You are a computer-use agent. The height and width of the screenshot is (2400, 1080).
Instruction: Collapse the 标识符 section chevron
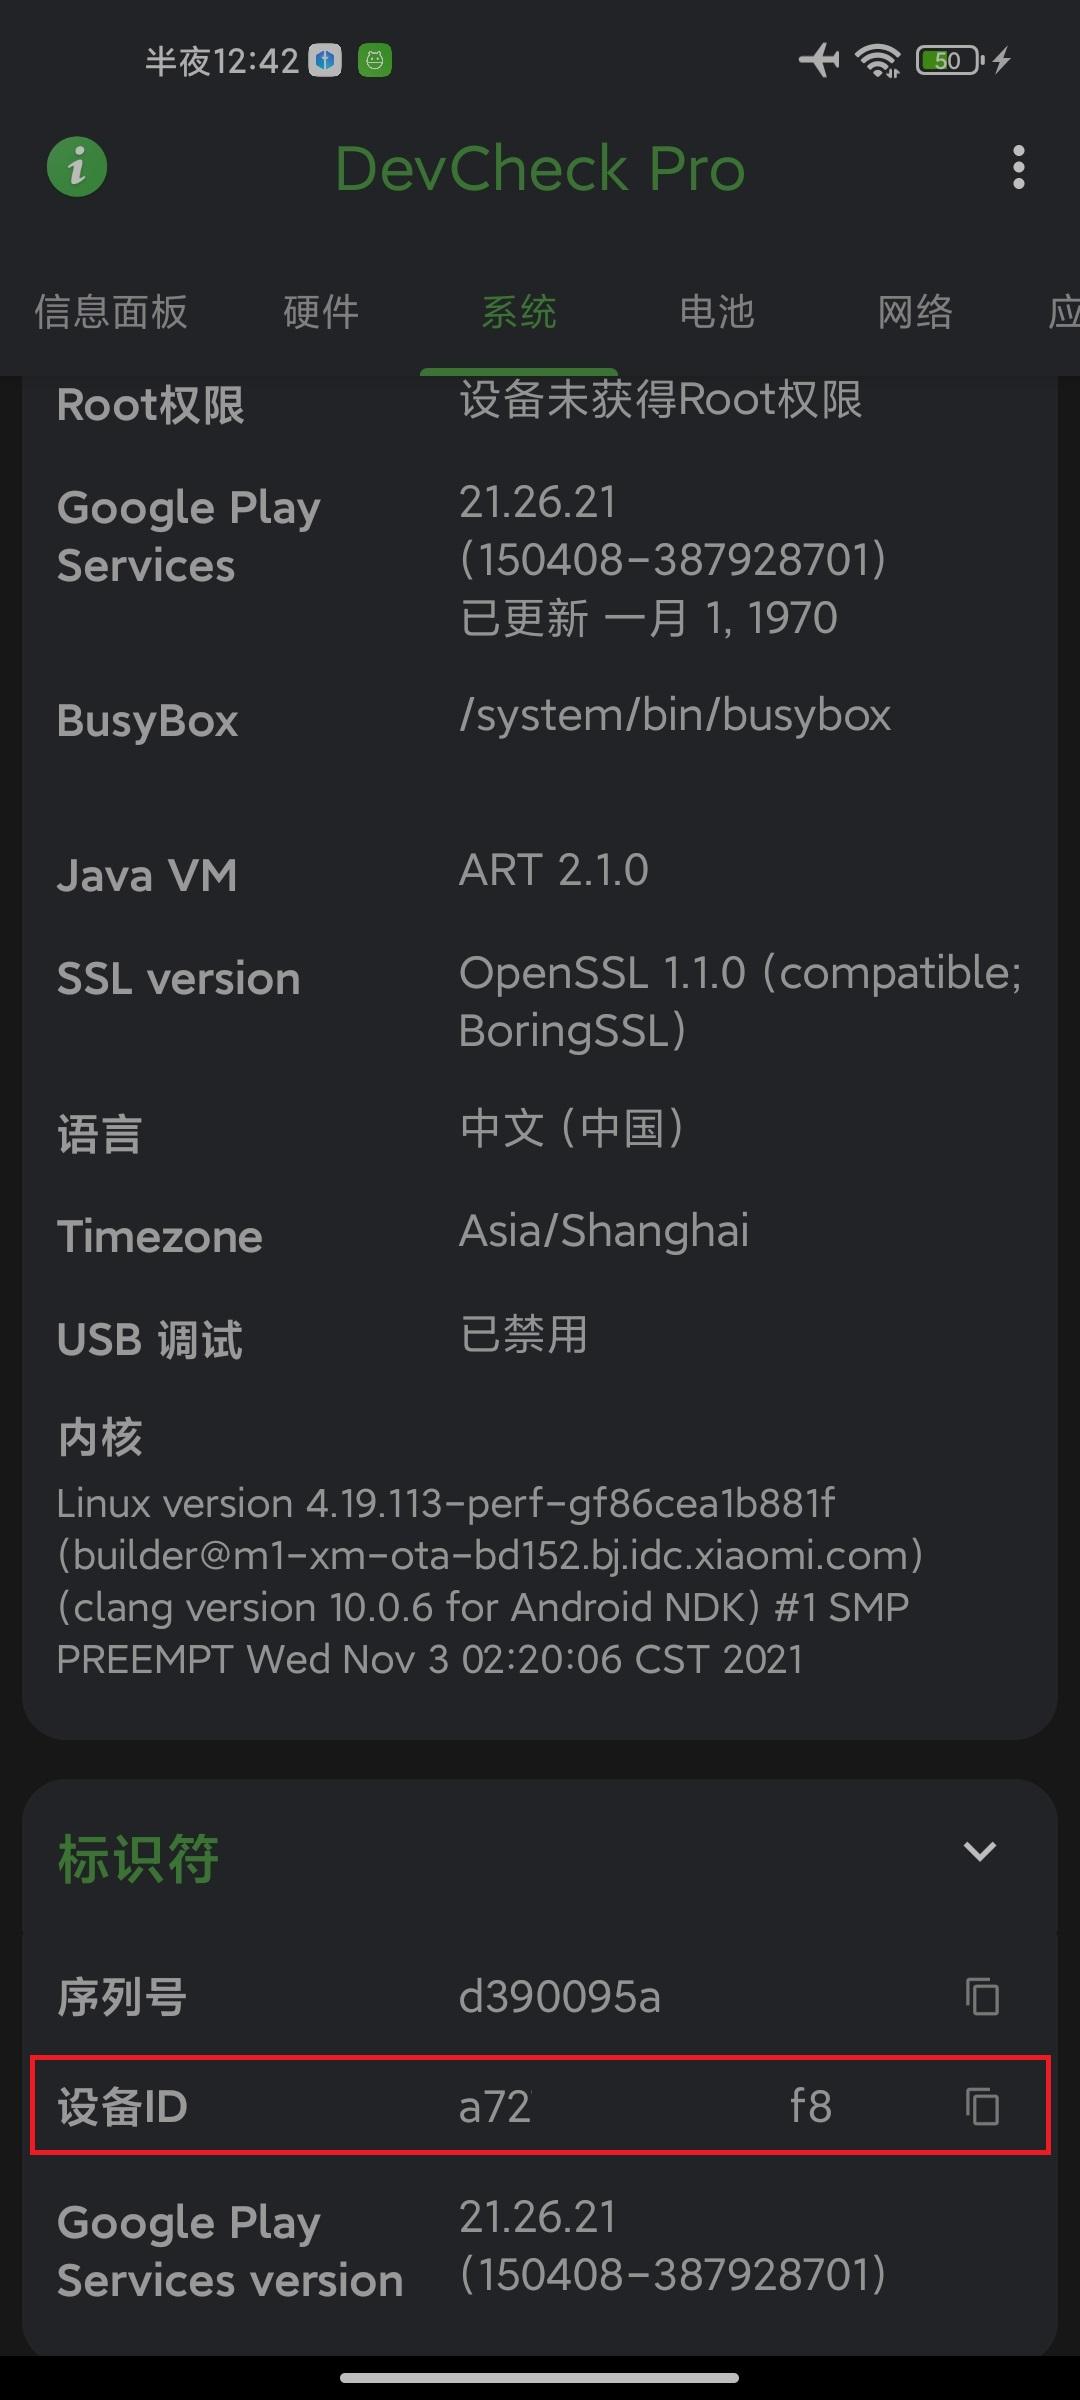[x=979, y=1851]
